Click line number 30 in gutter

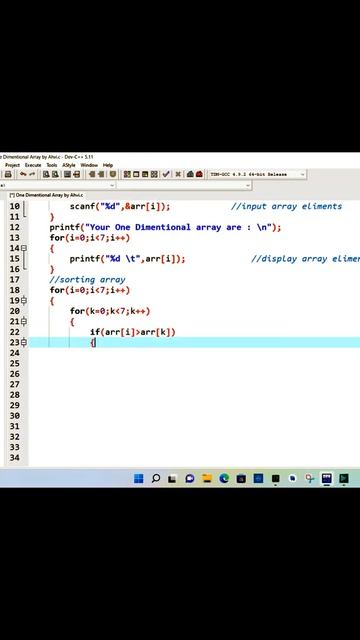(15, 416)
